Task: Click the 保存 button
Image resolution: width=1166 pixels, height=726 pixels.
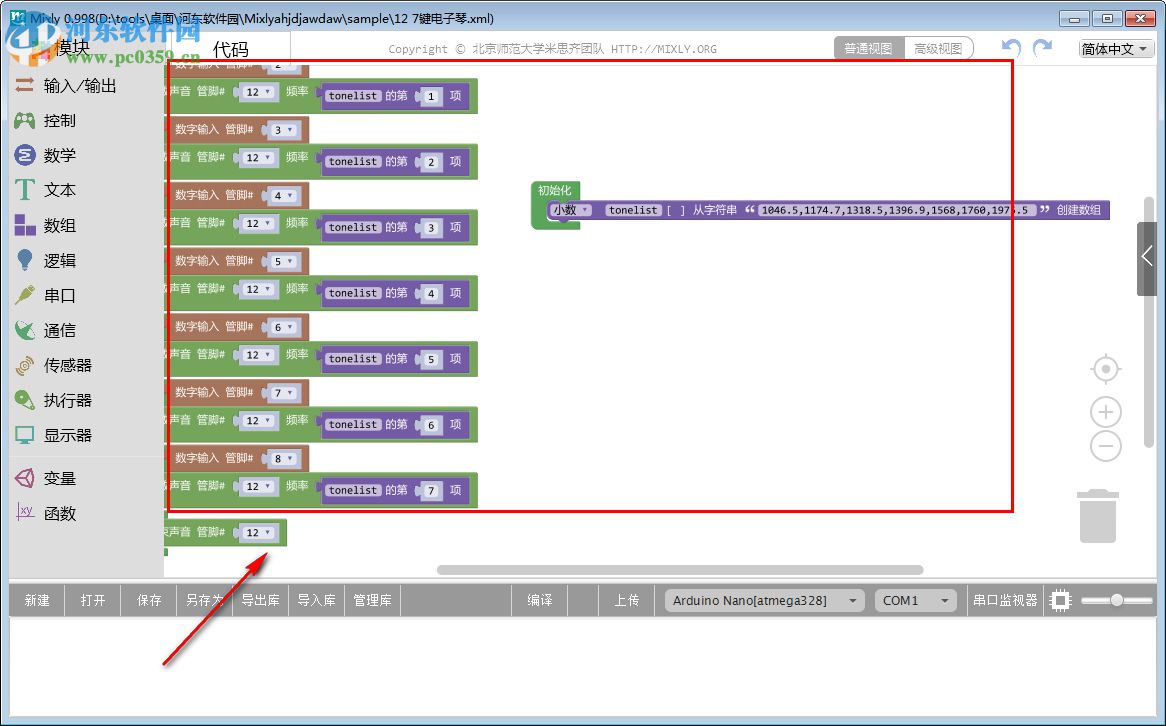Action: click(149, 600)
